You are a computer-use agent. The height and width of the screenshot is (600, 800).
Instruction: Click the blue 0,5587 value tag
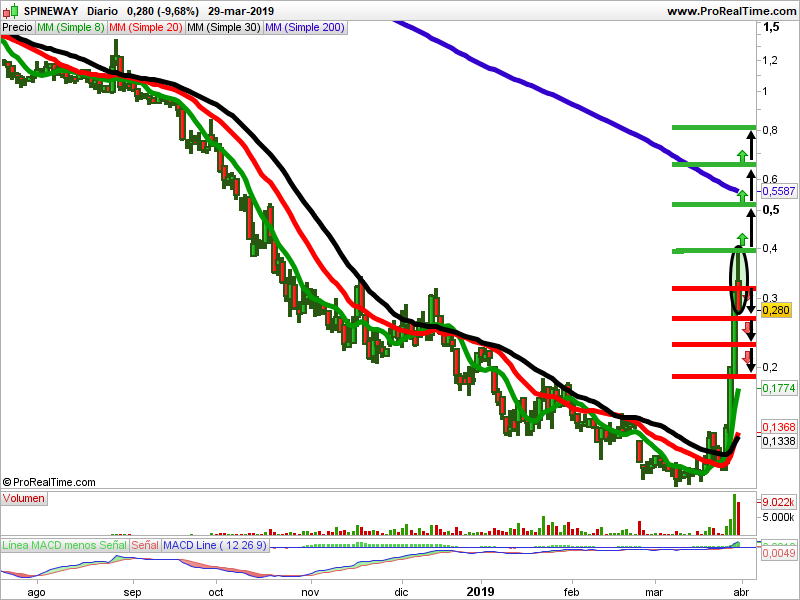779,191
